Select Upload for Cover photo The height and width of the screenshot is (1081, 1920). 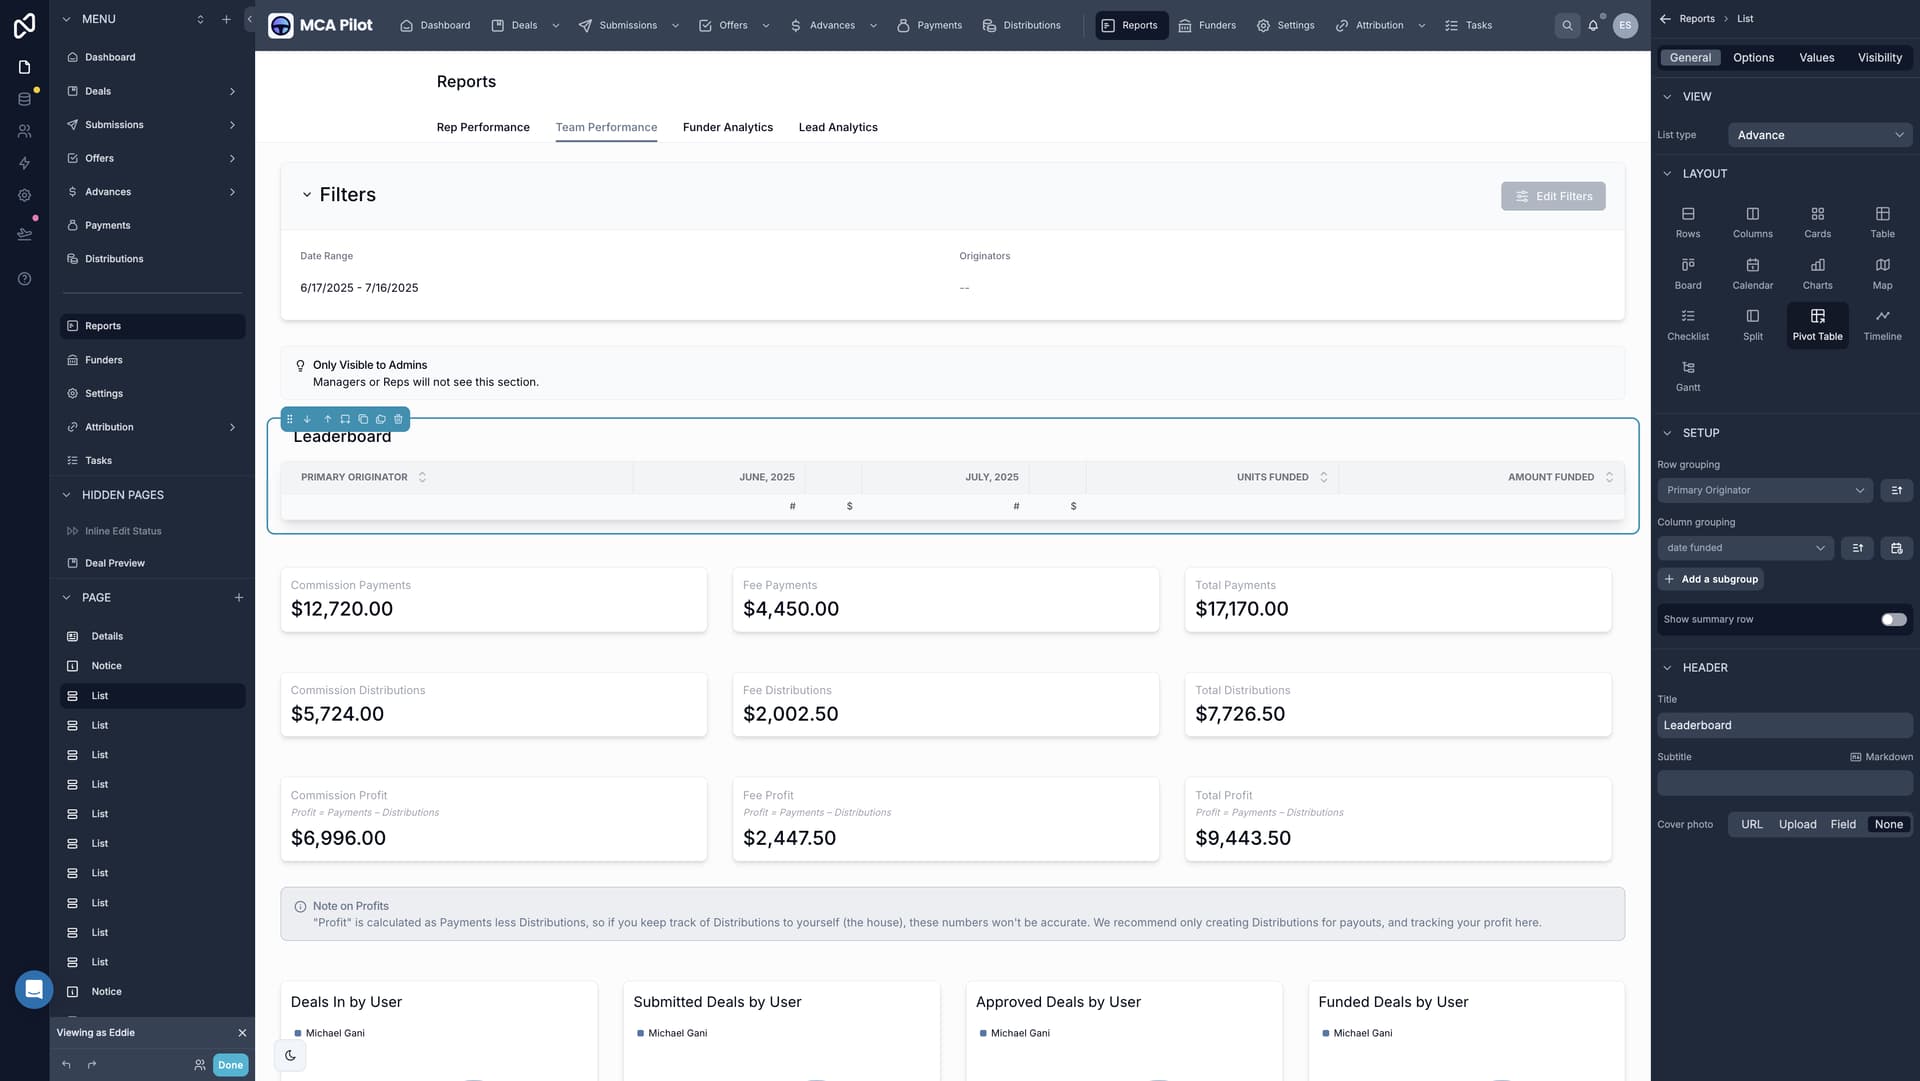point(1797,825)
